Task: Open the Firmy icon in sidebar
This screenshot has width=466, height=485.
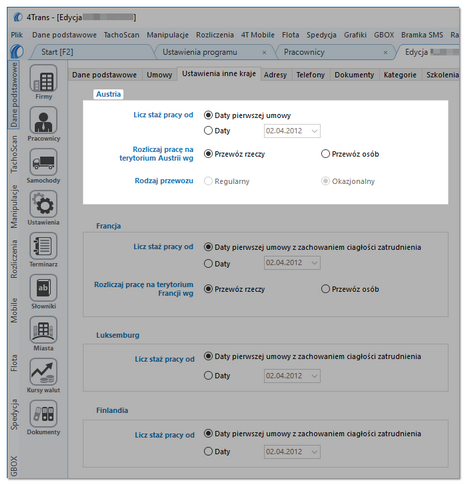Action: (x=43, y=78)
